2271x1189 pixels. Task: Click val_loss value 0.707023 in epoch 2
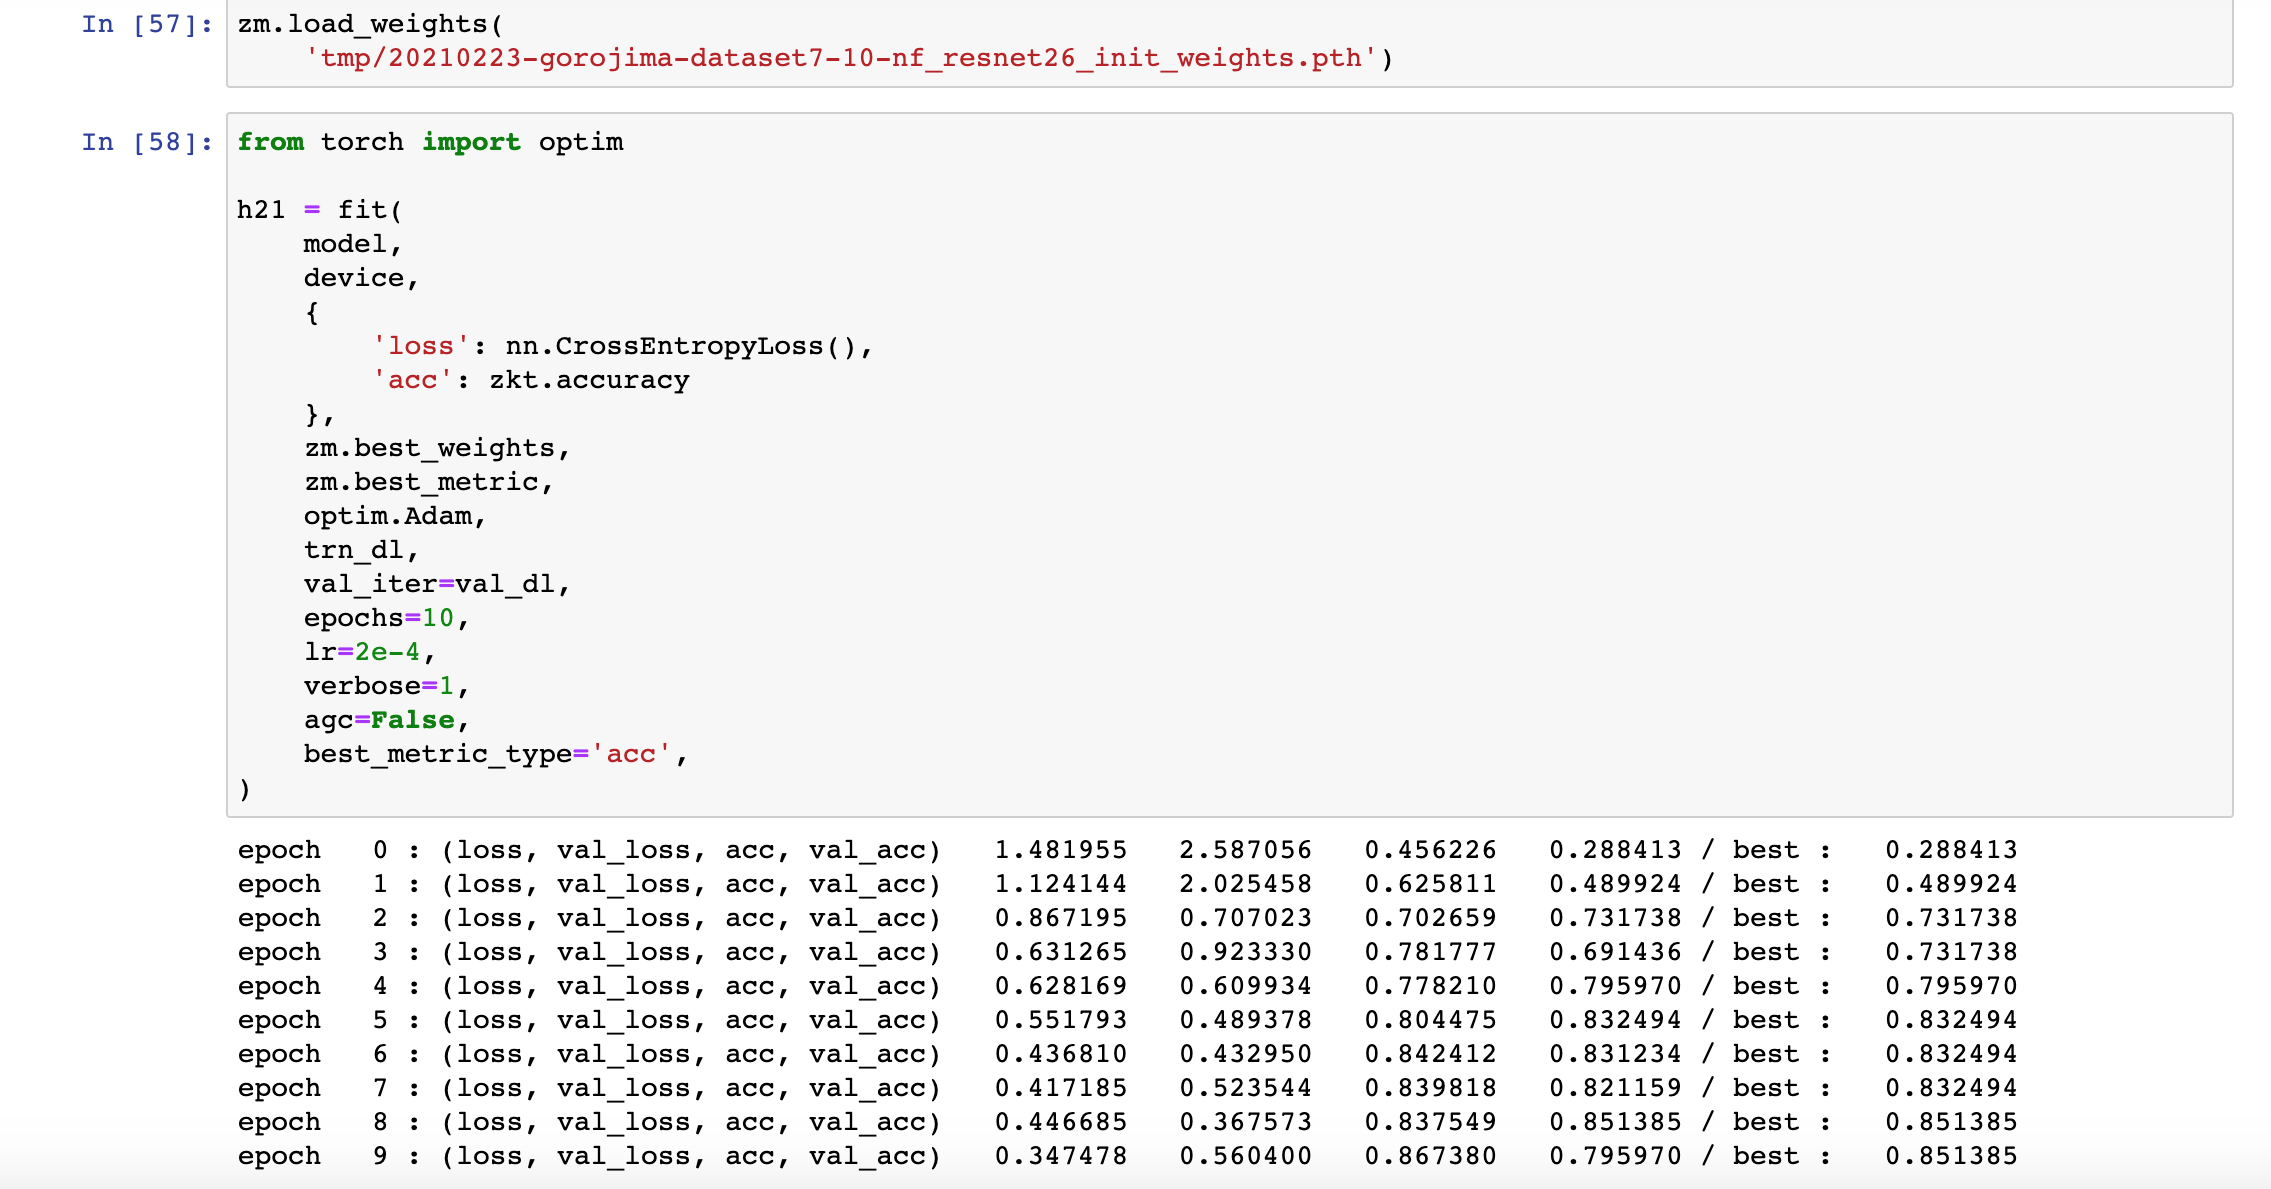pos(1246,918)
